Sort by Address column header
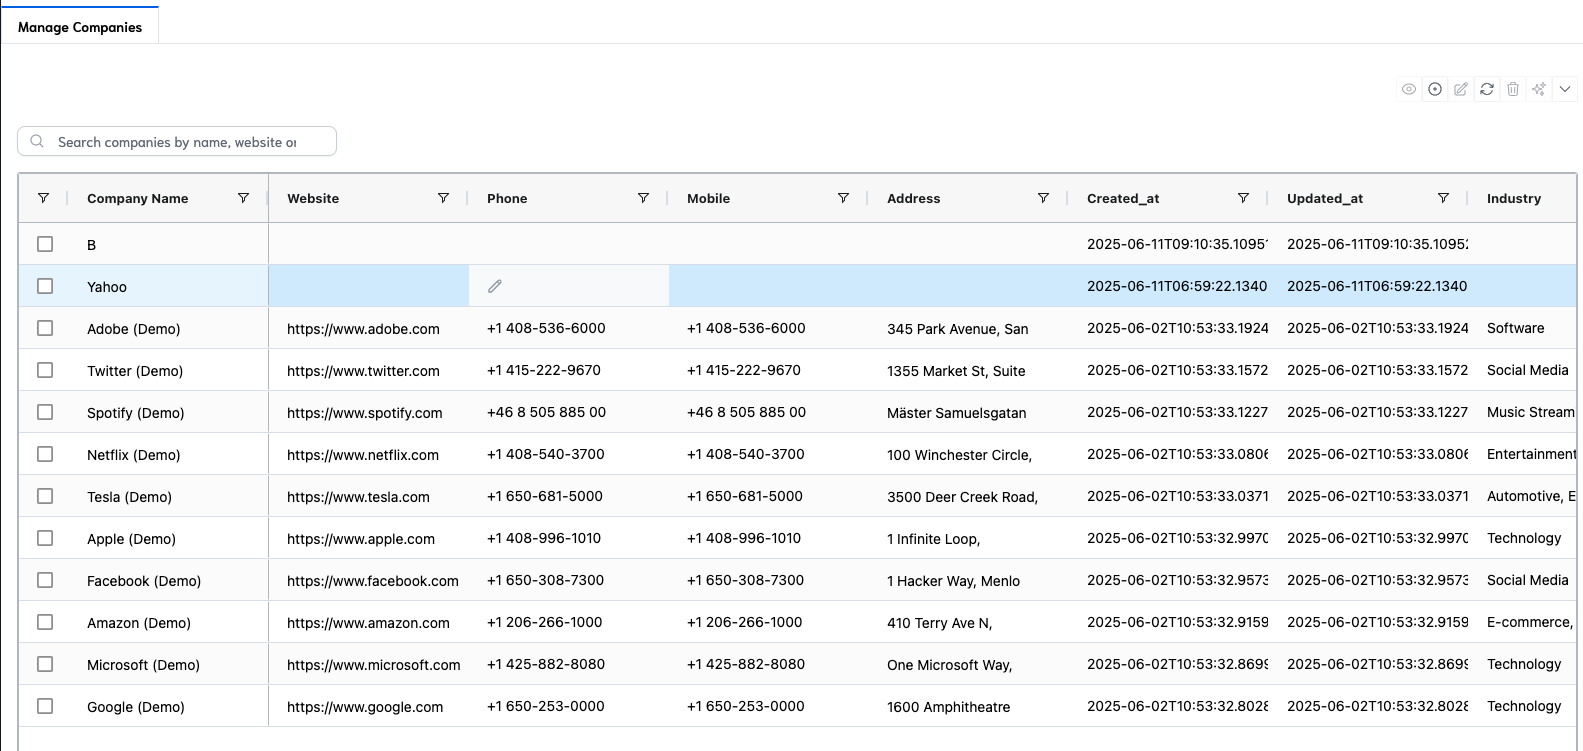 click(x=914, y=198)
